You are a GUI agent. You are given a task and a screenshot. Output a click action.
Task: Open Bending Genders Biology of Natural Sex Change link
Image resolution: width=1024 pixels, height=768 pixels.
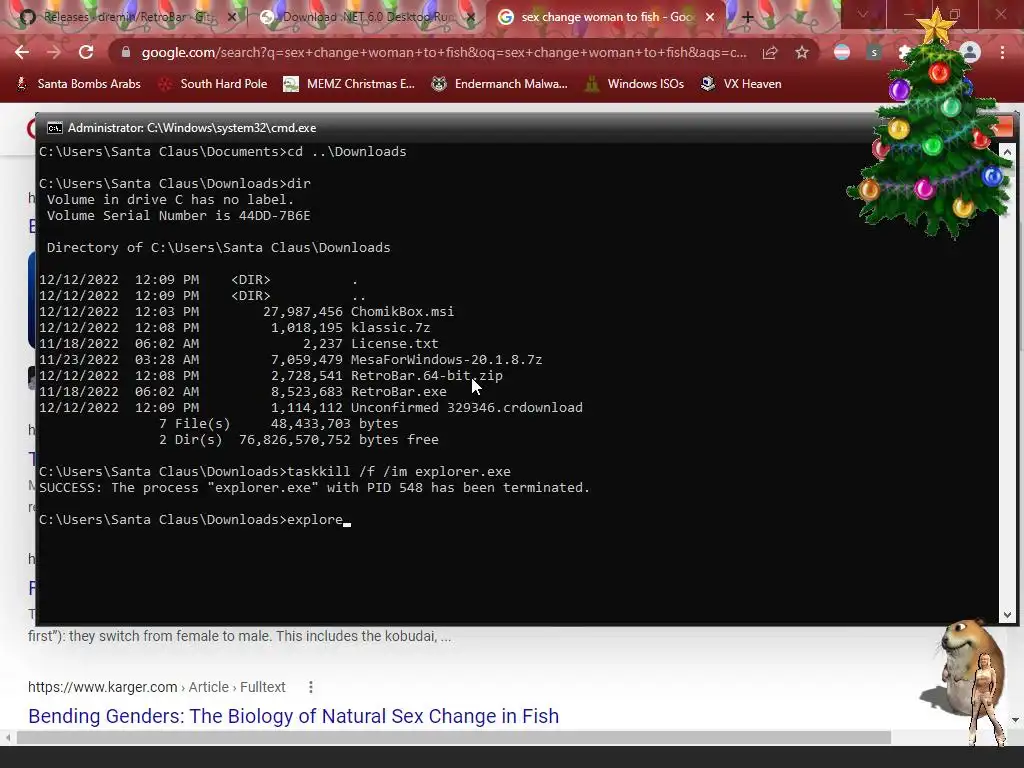pyautogui.click(x=293, y=716)
